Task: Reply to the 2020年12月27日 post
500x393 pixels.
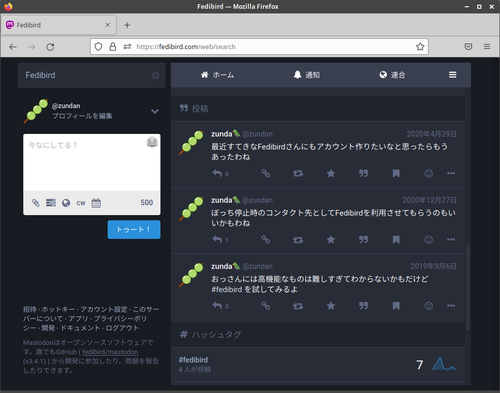Action: [x=217, y=240]
